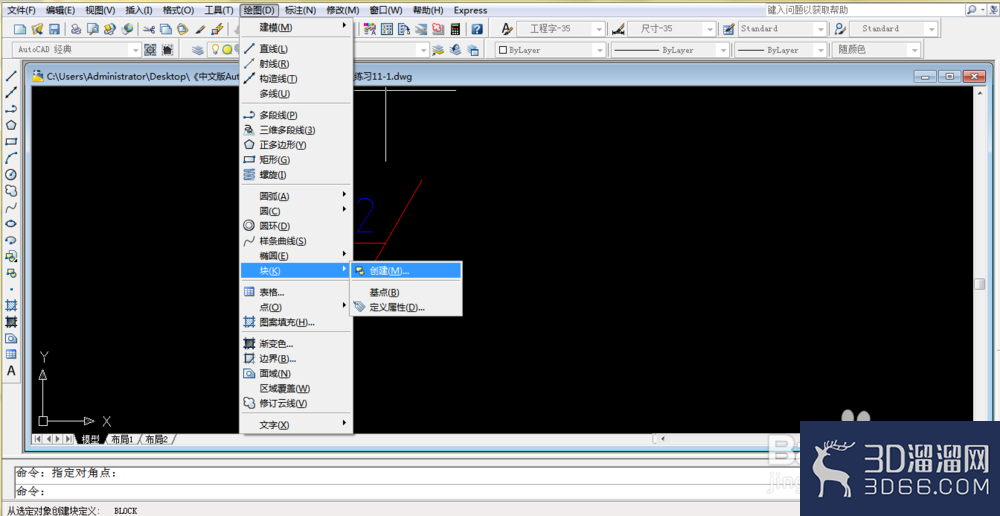Select the Construction Line tool in left toolbar
Viewport: 1000px width, 516px height.
[11, 92]
